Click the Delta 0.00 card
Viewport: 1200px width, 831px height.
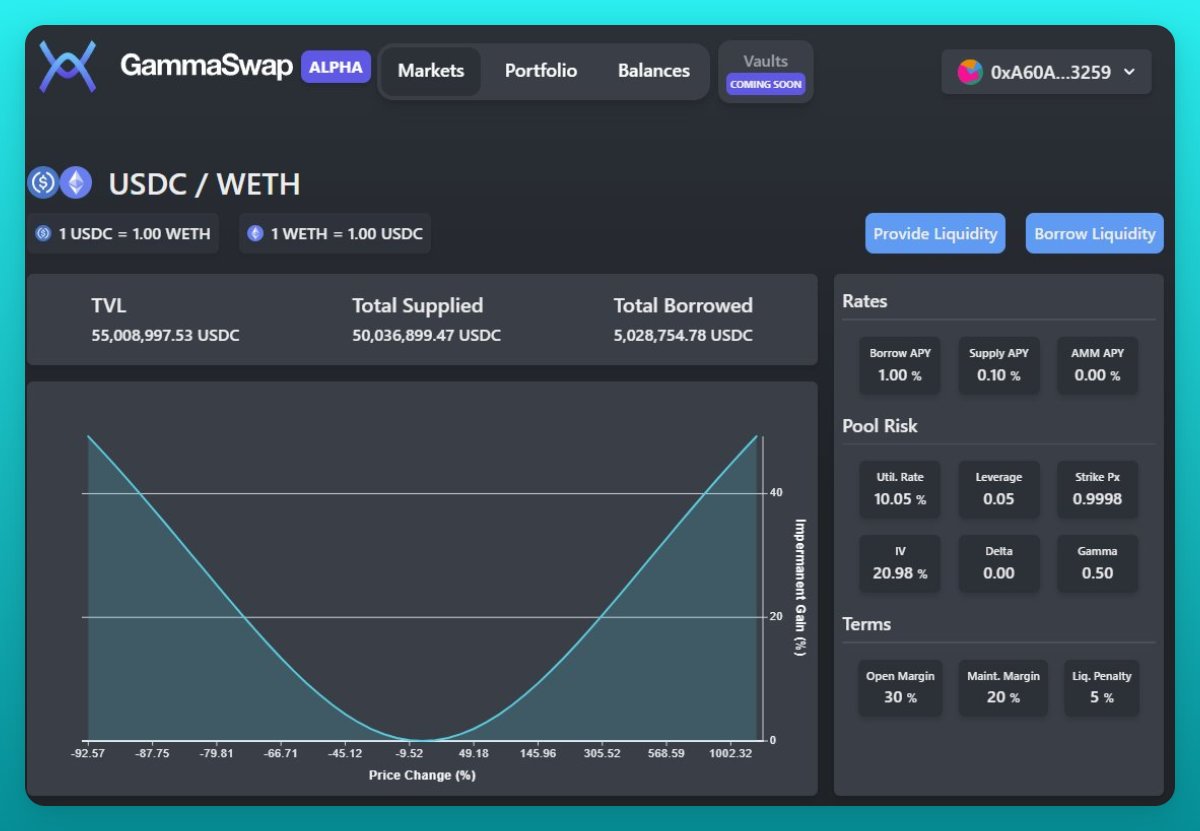(x=999, y=563)
